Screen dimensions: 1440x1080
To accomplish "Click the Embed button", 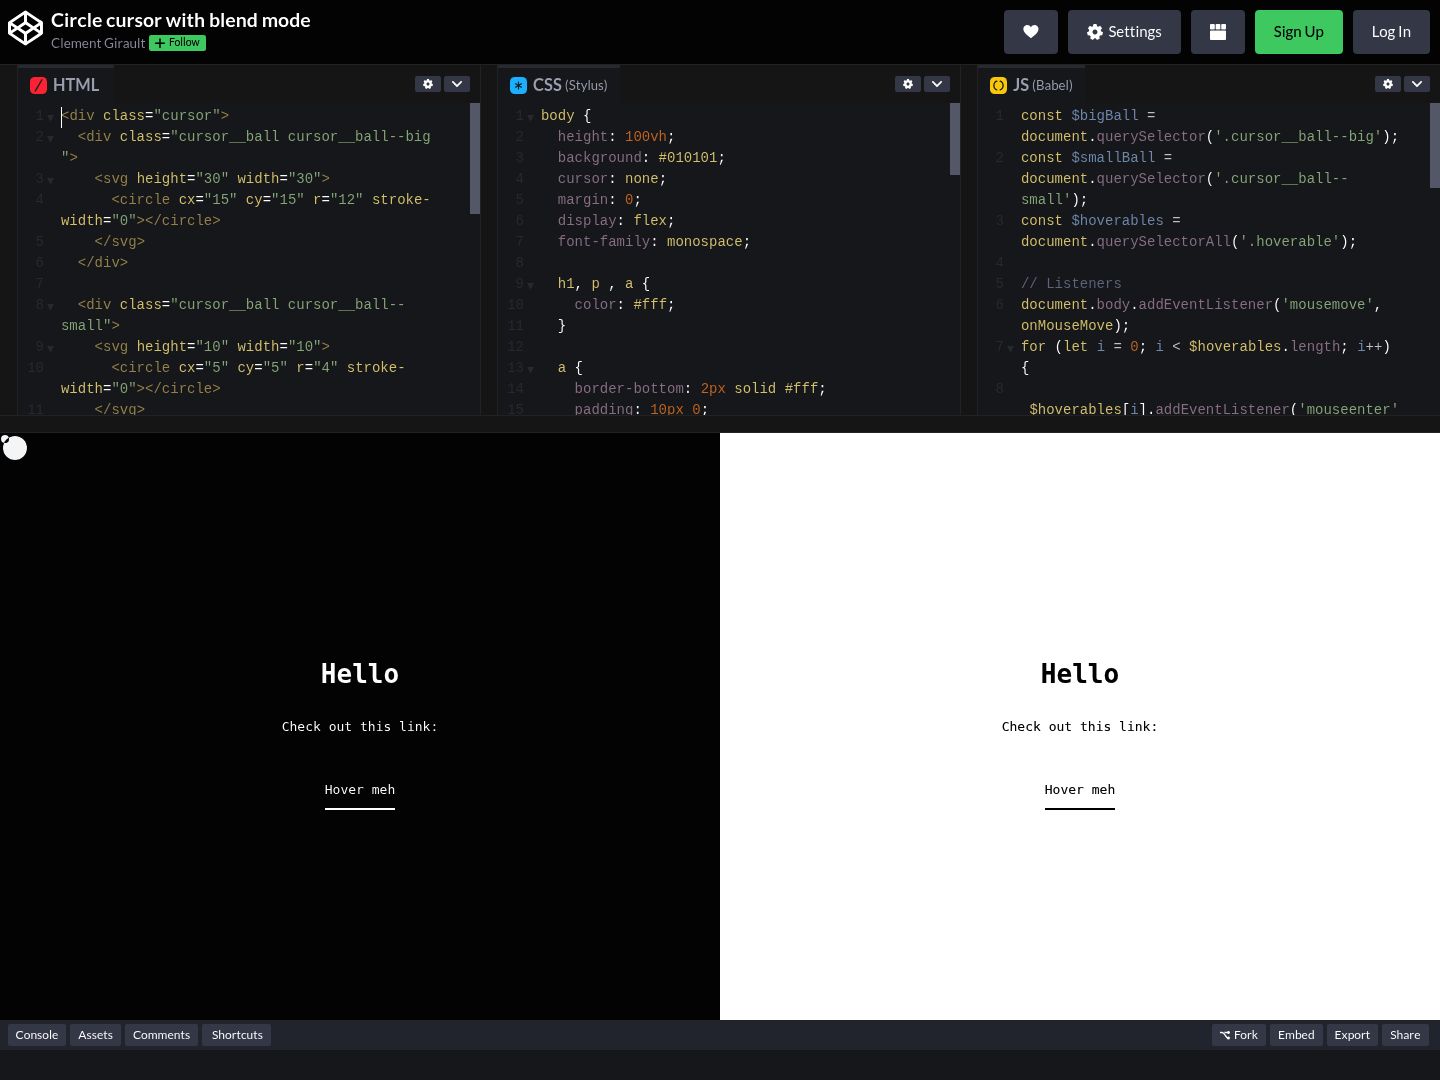I will tap(1296, 1035).
